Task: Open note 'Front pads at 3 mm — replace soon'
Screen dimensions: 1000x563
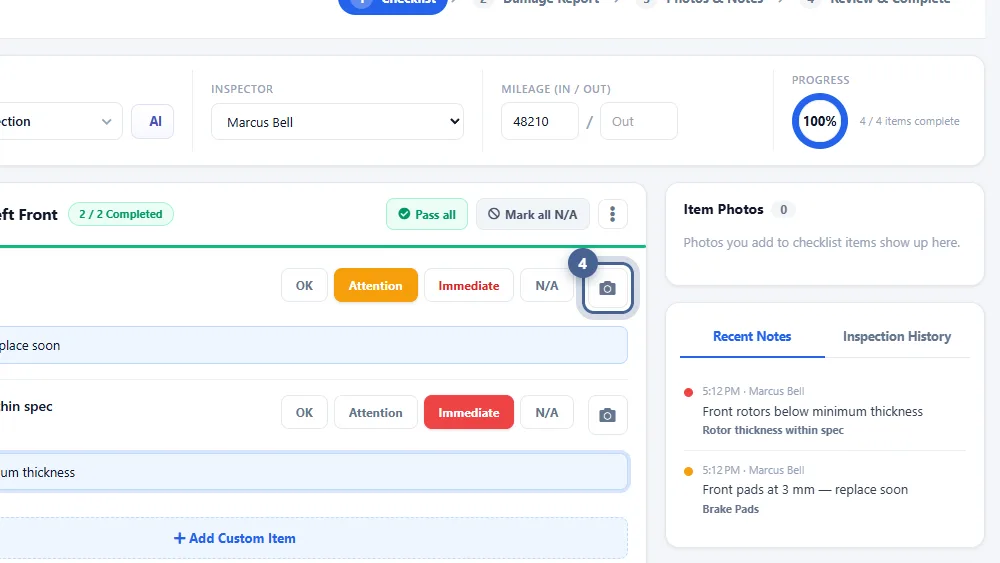Action: point(805,490)
